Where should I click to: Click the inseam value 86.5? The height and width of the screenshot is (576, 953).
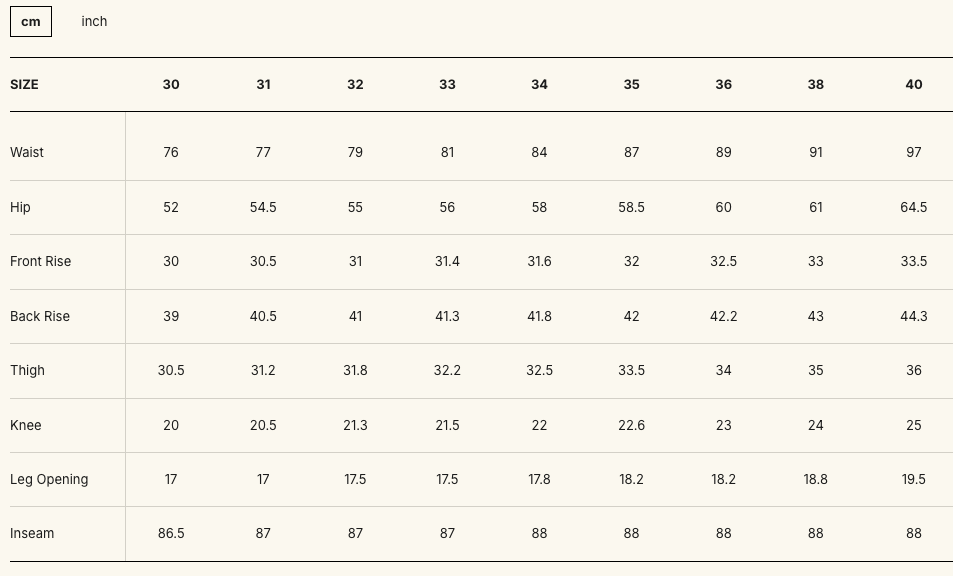point(171,534)
